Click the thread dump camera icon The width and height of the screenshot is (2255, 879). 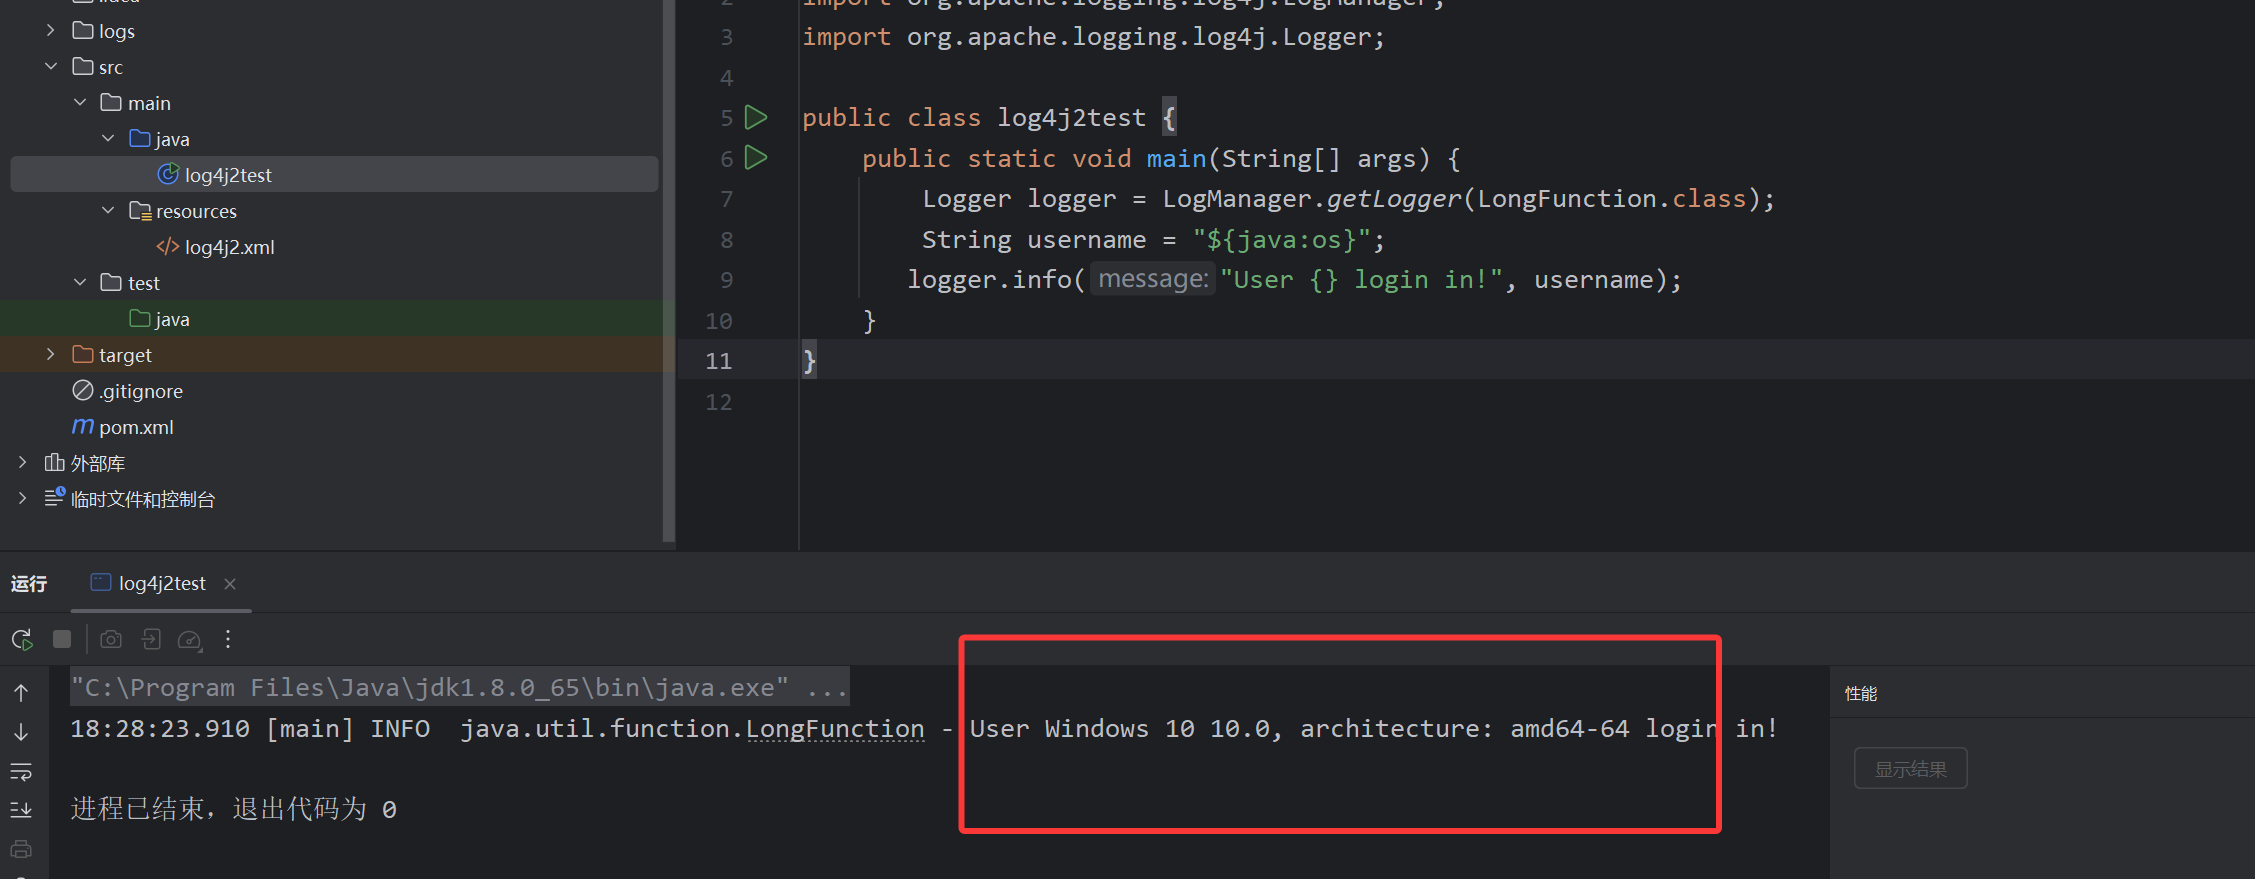coord(111,640)
